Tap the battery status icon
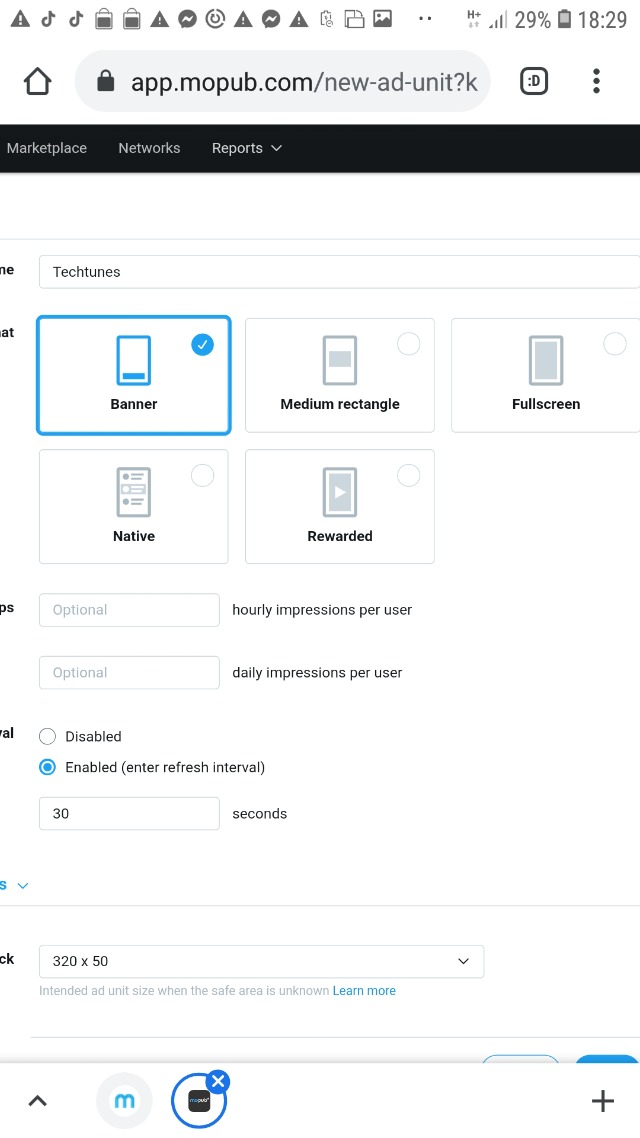Screen dimensions: 640x1138 click(x=565, y=20)
